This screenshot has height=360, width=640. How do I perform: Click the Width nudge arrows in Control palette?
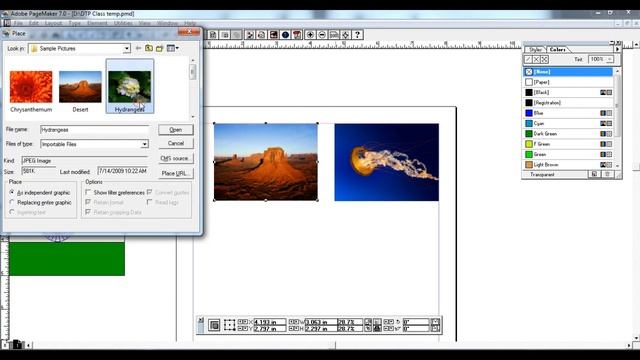pos(294,322)
